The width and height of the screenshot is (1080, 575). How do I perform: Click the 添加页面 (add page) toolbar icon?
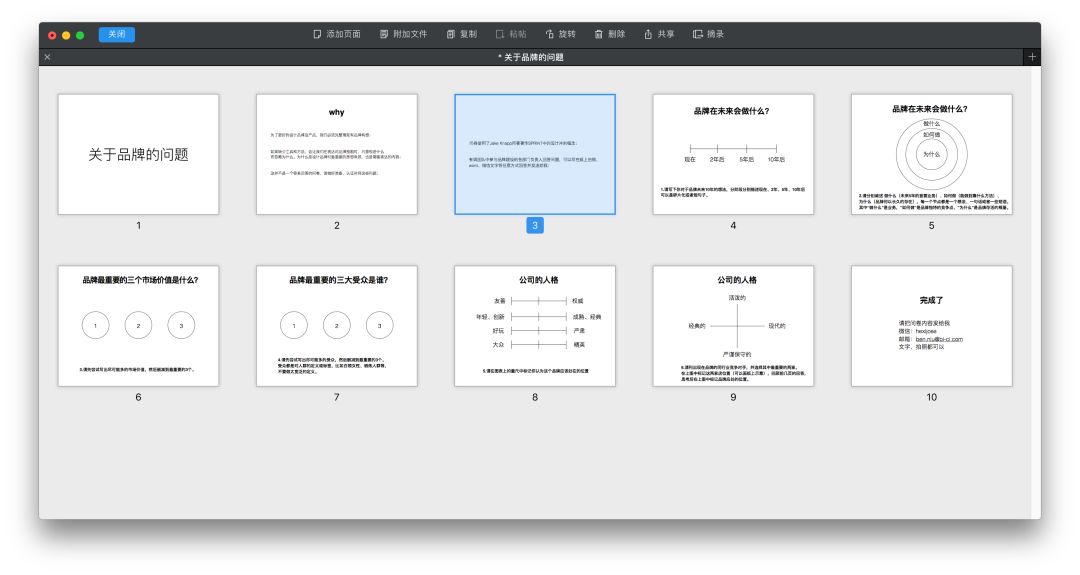(x=318, y=34)
